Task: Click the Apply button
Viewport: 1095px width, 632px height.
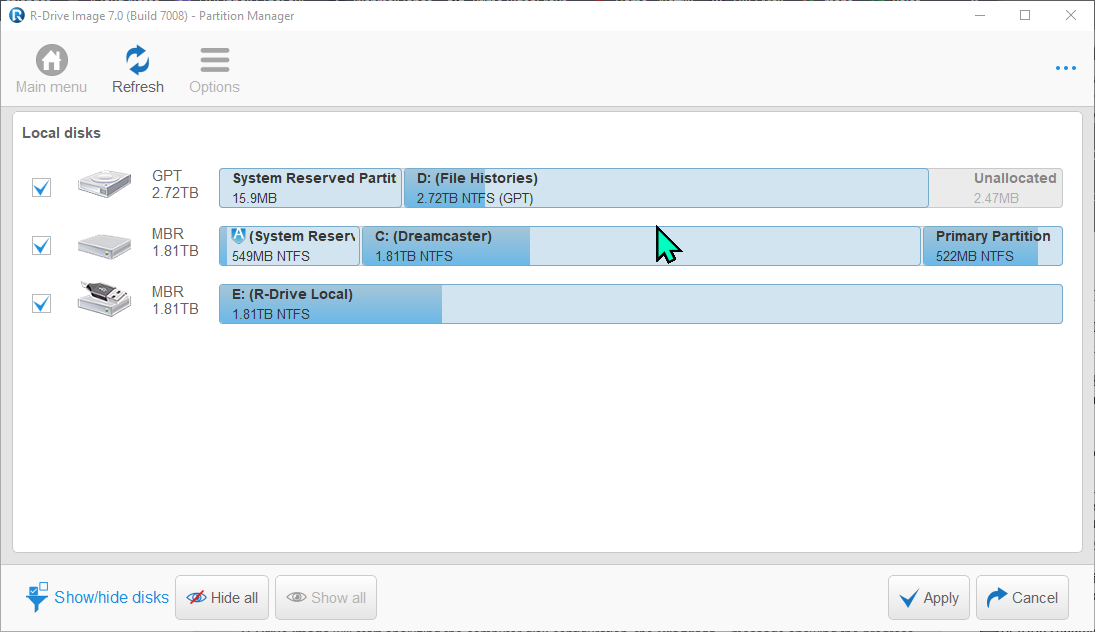Action: [x=929, y=598]
